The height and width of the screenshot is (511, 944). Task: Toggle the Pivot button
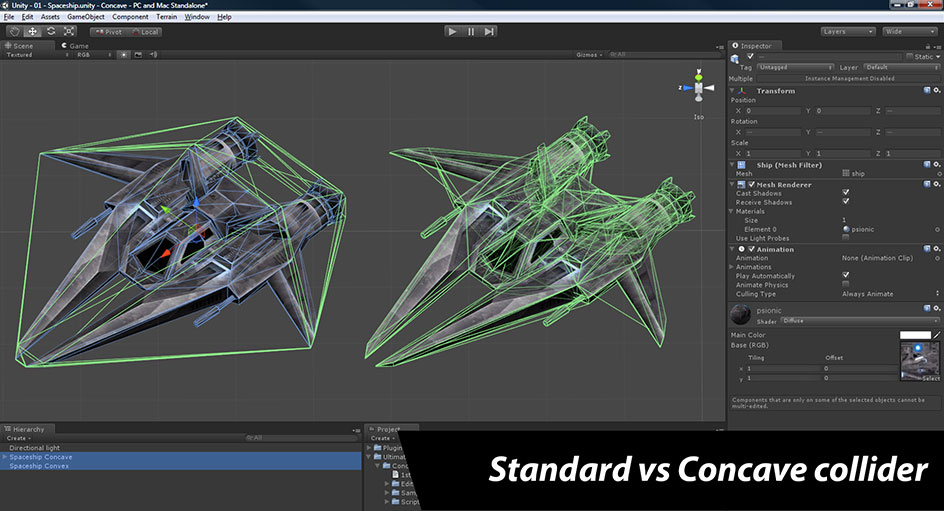click(108, 32)
